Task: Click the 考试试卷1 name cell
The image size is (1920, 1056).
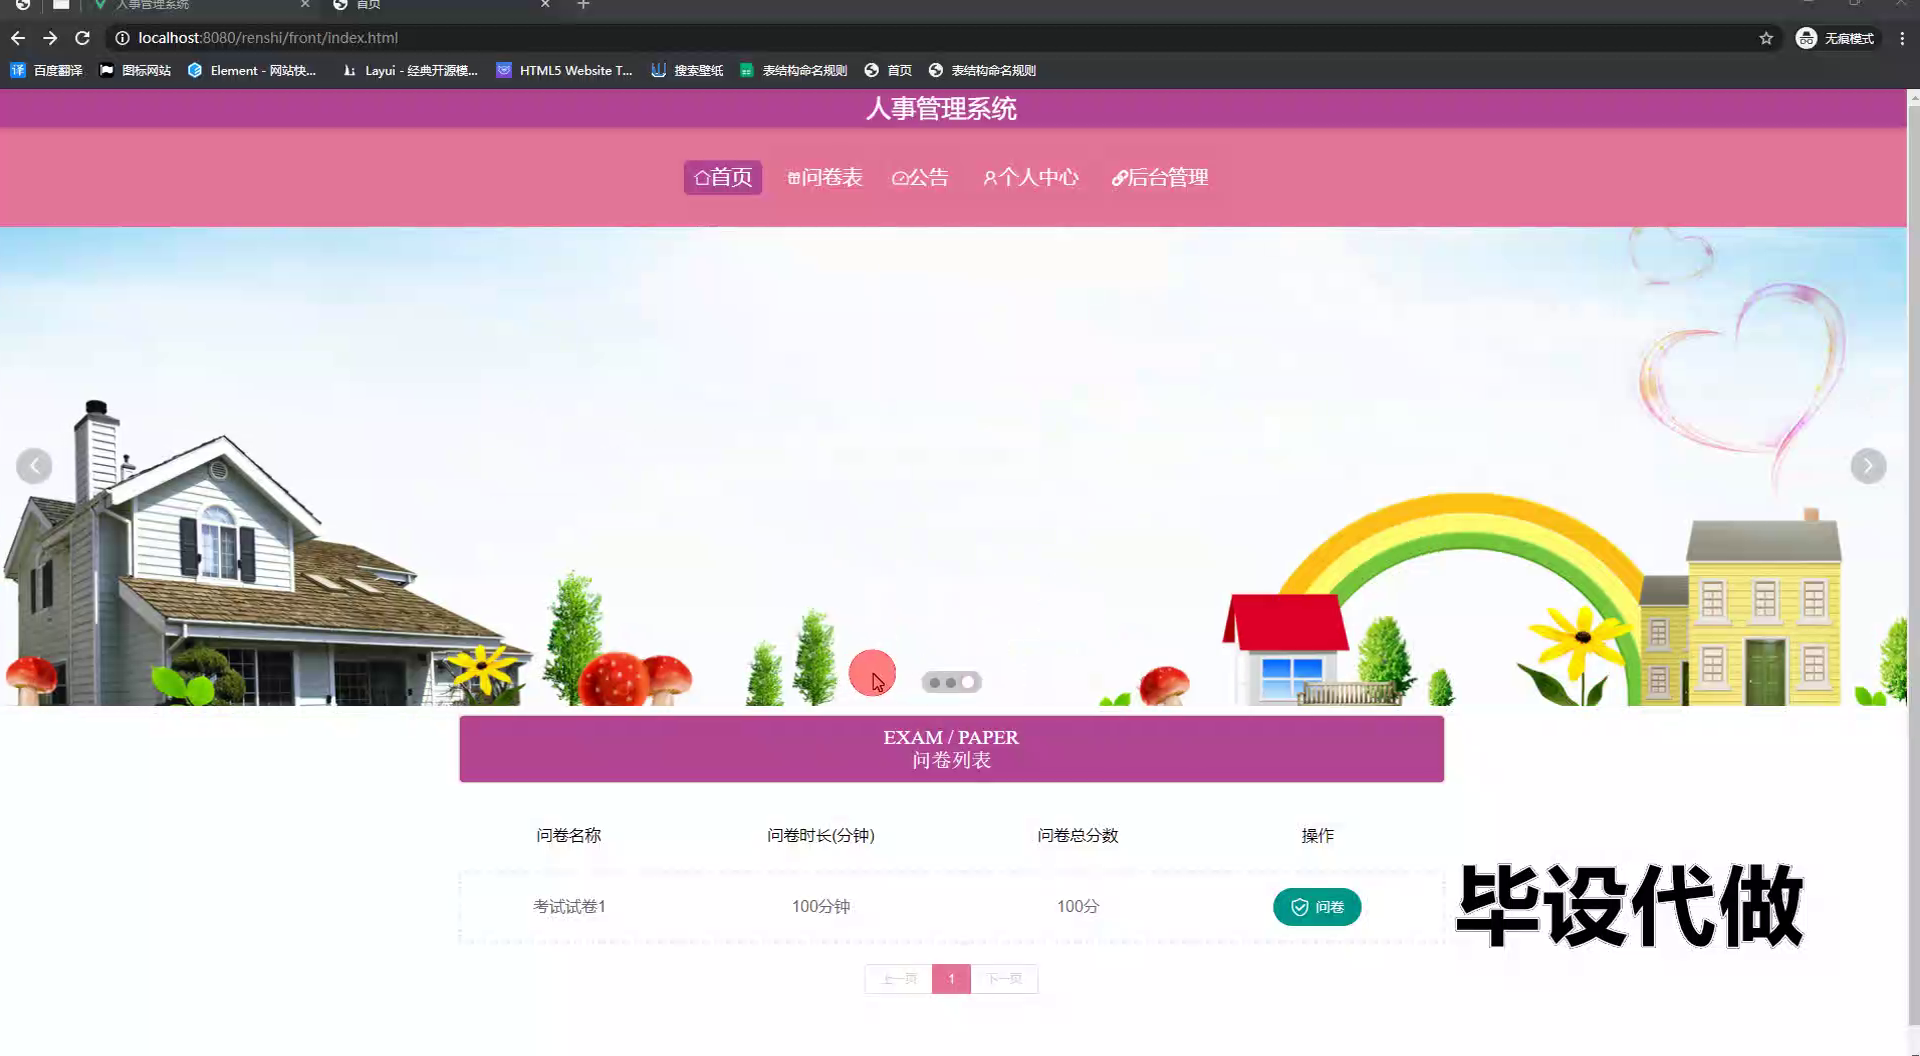Action: [x=569, y=907]
